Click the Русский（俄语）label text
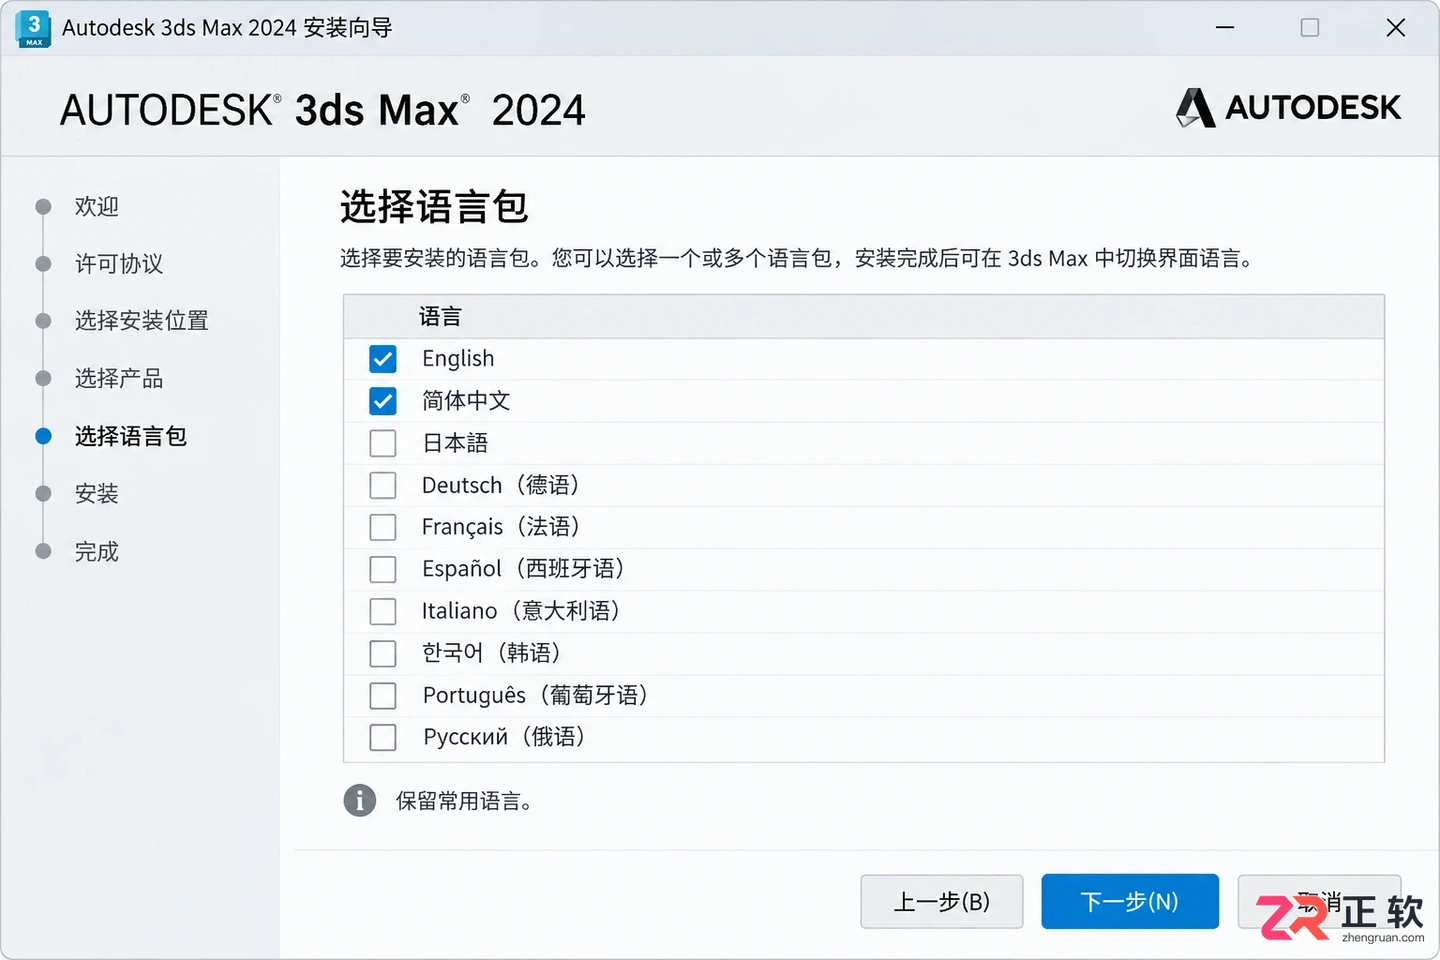Image resolution: width=1440 pixels, height=960 pixels. (x=505, y=737)
